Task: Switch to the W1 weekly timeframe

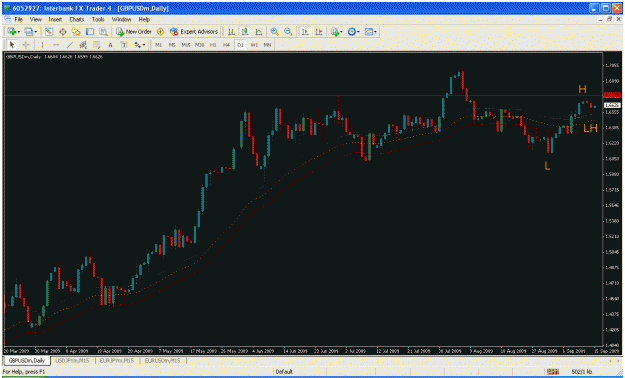Action: (254, 45)
